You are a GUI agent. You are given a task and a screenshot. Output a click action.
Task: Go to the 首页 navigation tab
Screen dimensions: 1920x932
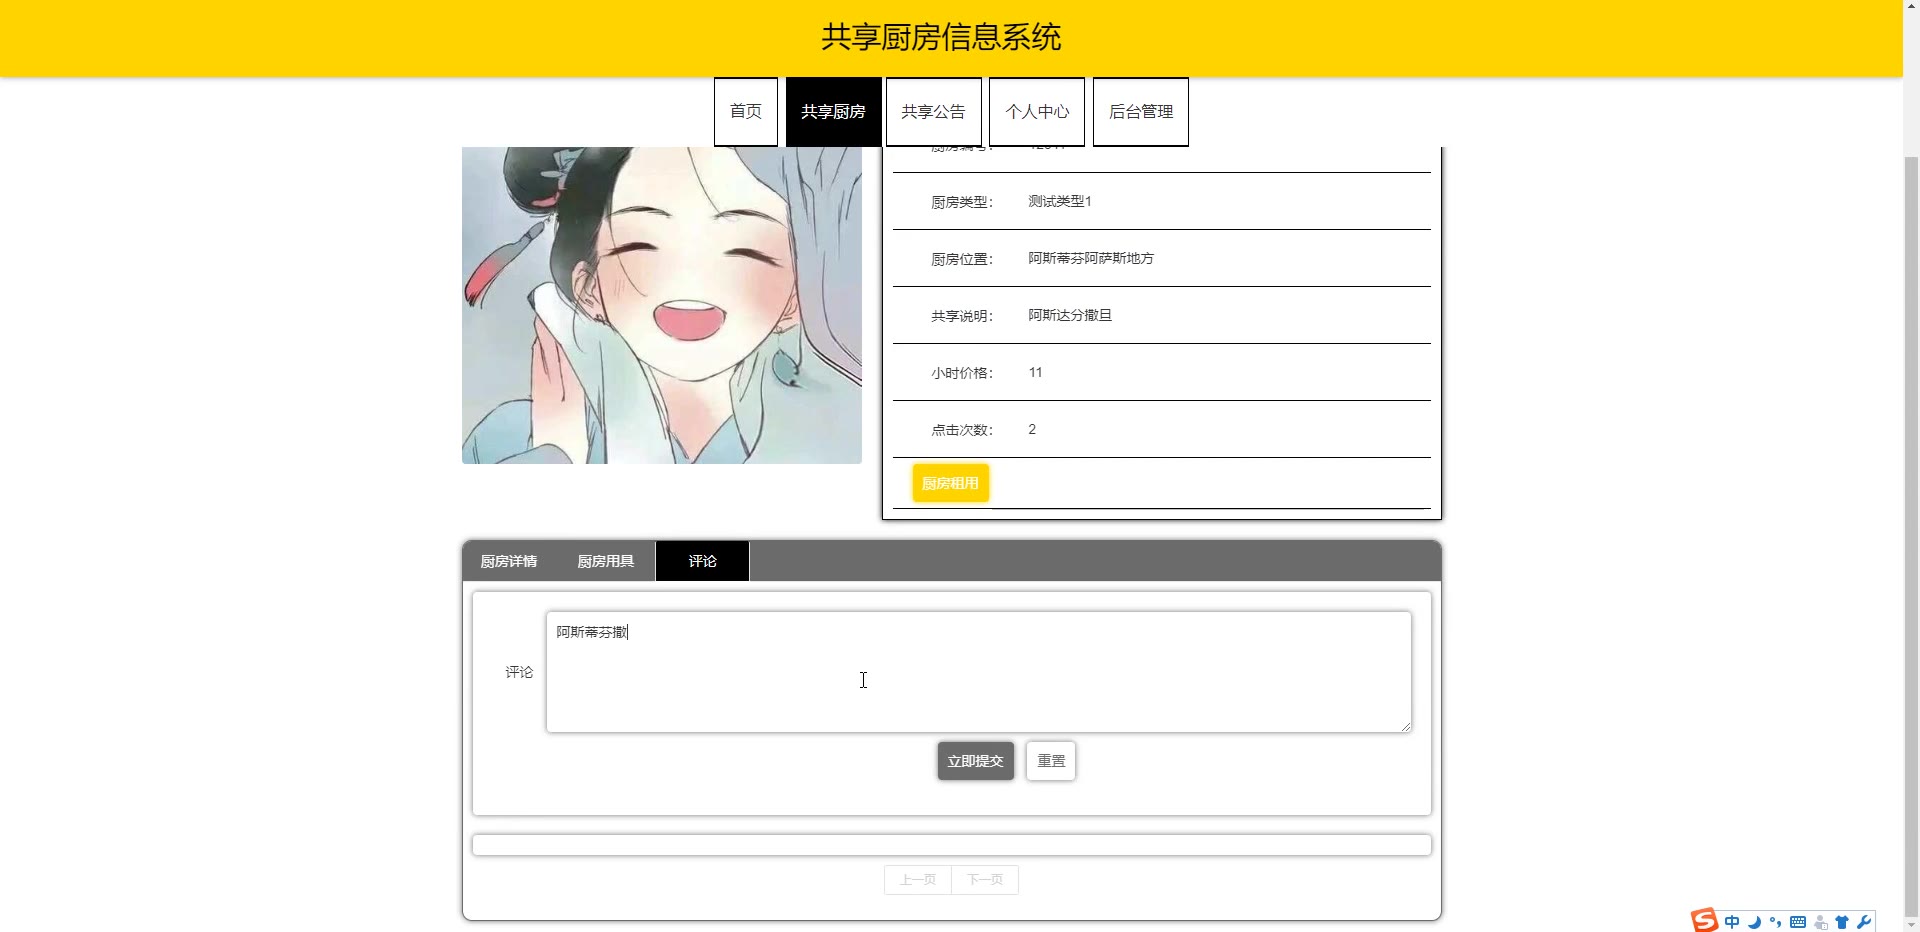tap(746, 111)
